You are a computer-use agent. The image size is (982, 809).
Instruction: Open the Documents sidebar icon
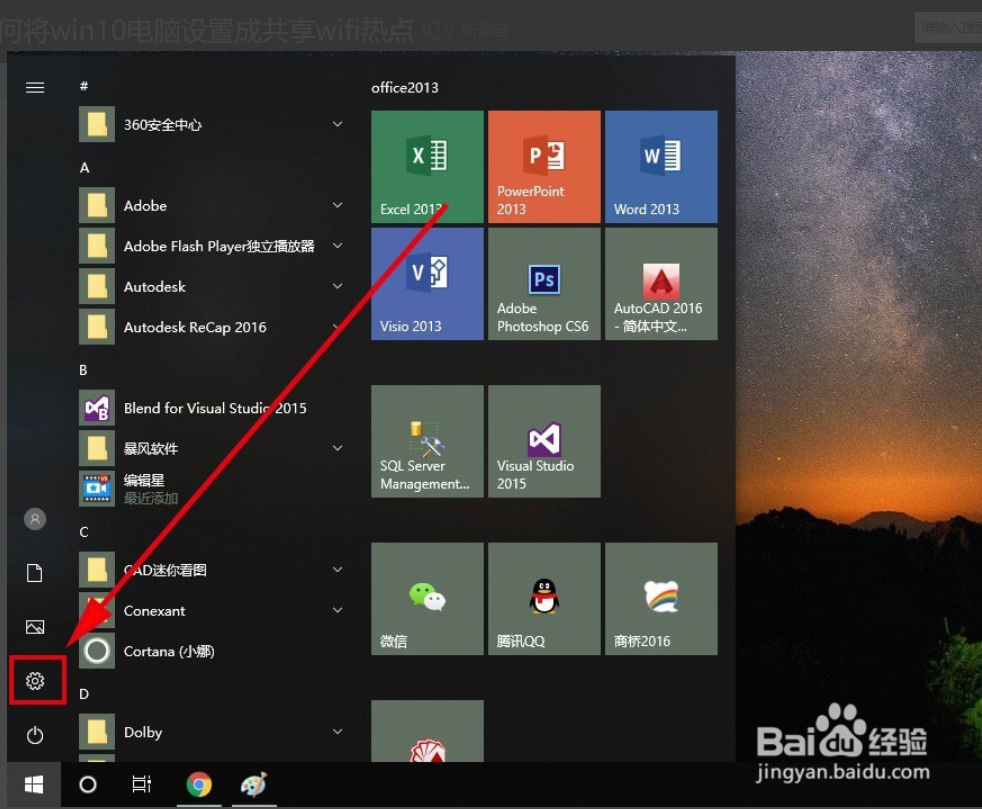pyautogui.click(x=35, y=573)
